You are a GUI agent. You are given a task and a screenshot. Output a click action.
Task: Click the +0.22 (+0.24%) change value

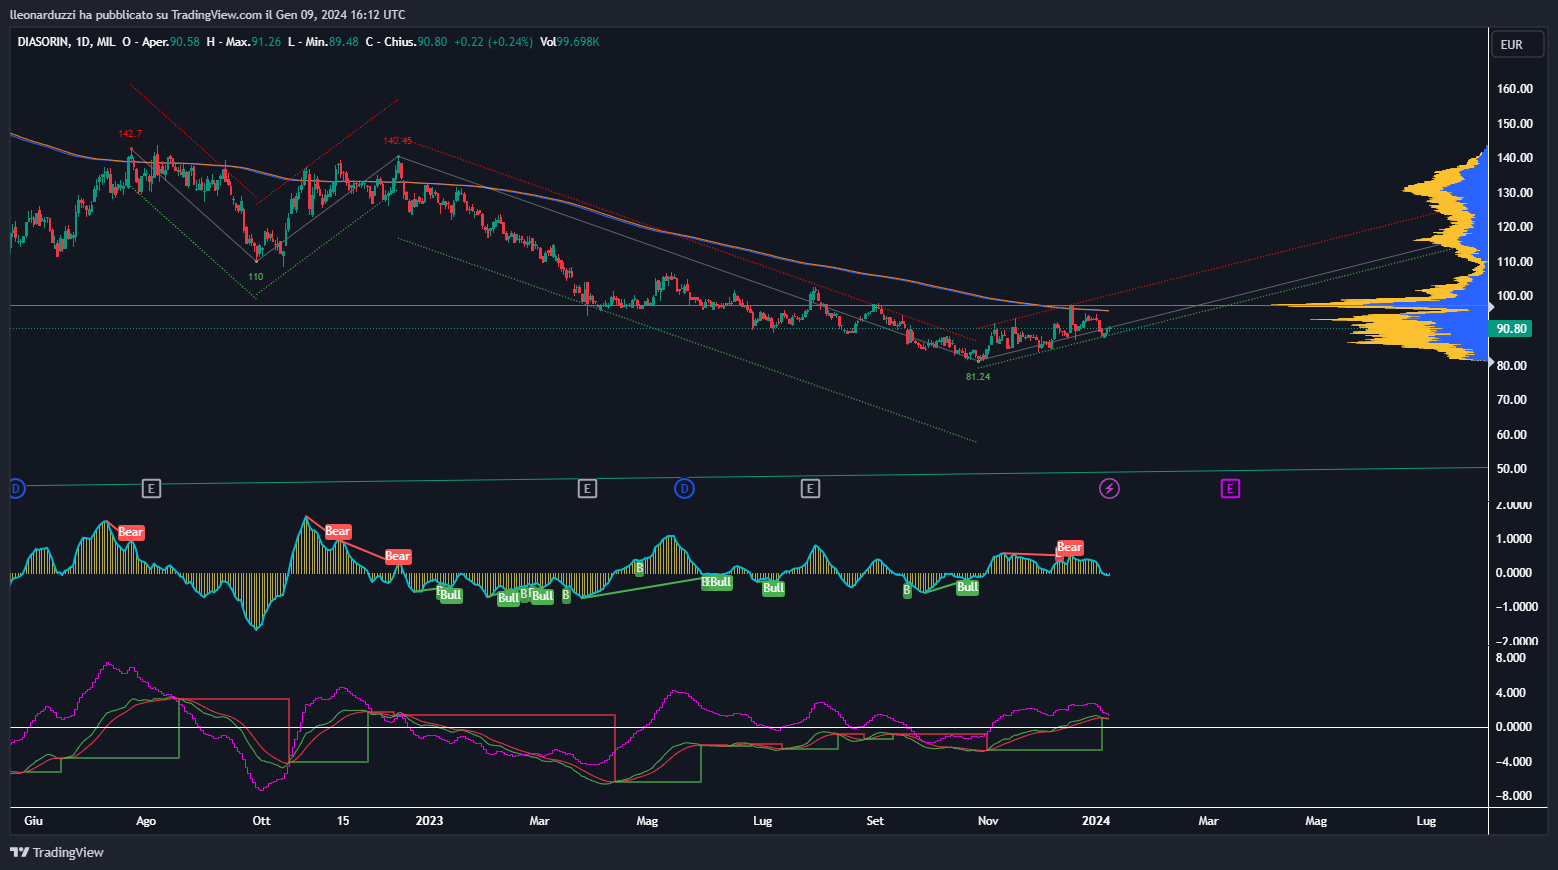pos(493,42)
